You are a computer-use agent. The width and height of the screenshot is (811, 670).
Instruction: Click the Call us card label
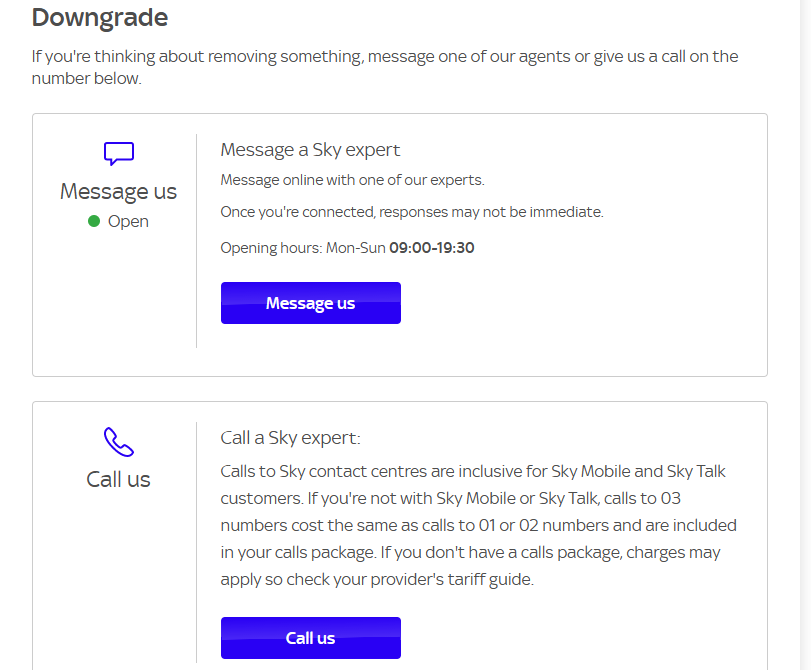[118, 478]
